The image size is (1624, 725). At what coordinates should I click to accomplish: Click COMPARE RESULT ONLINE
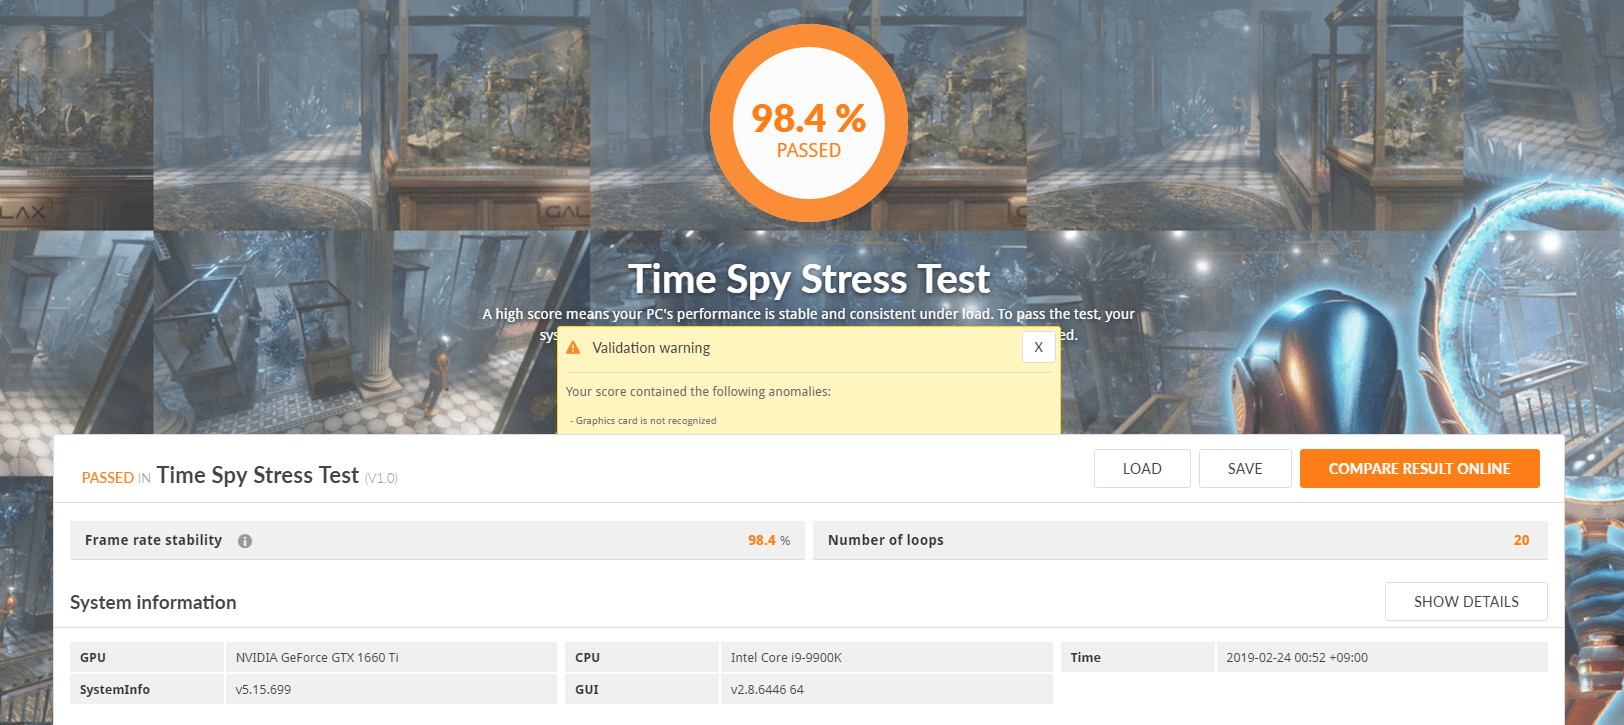(x=1419, y=468)
